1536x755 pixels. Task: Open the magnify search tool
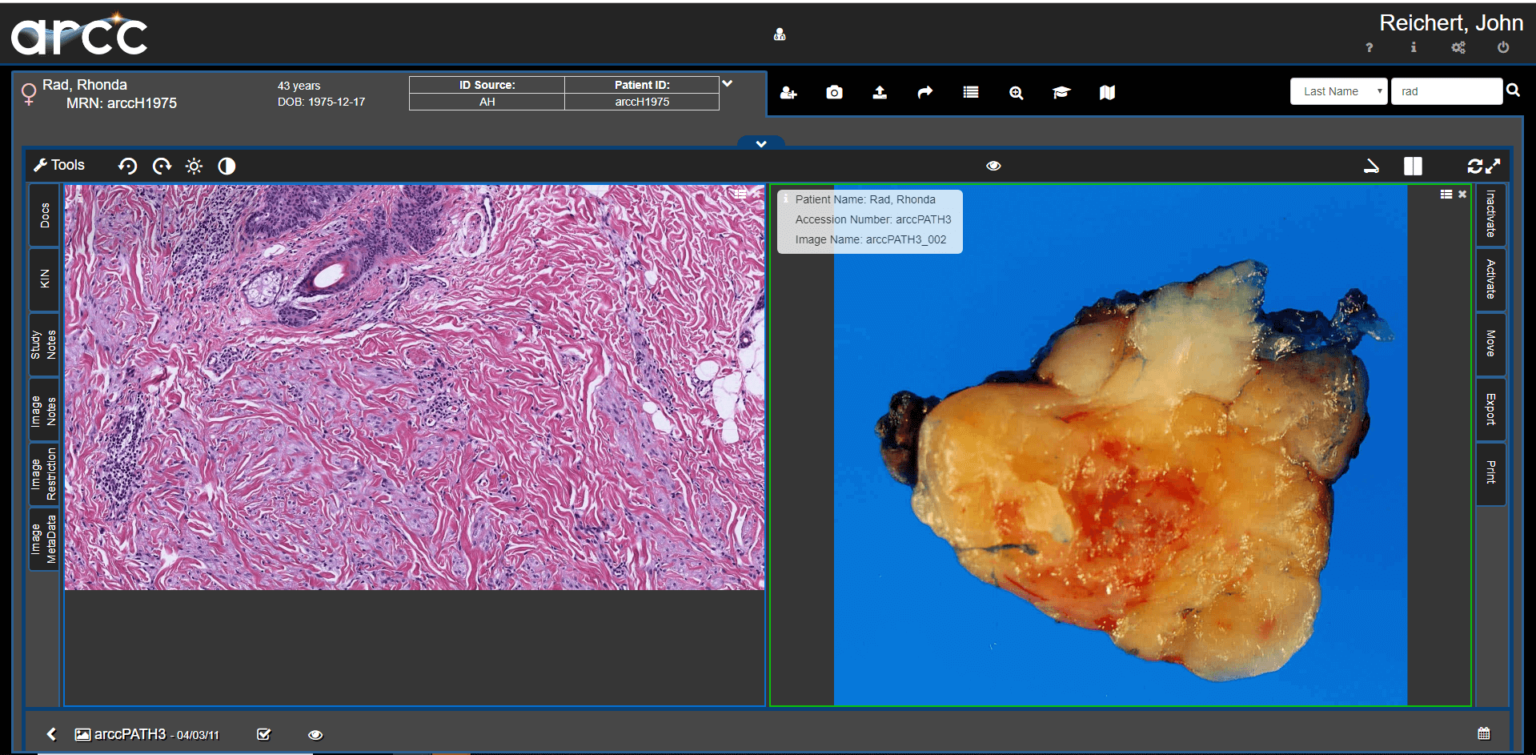(1015, 92)
